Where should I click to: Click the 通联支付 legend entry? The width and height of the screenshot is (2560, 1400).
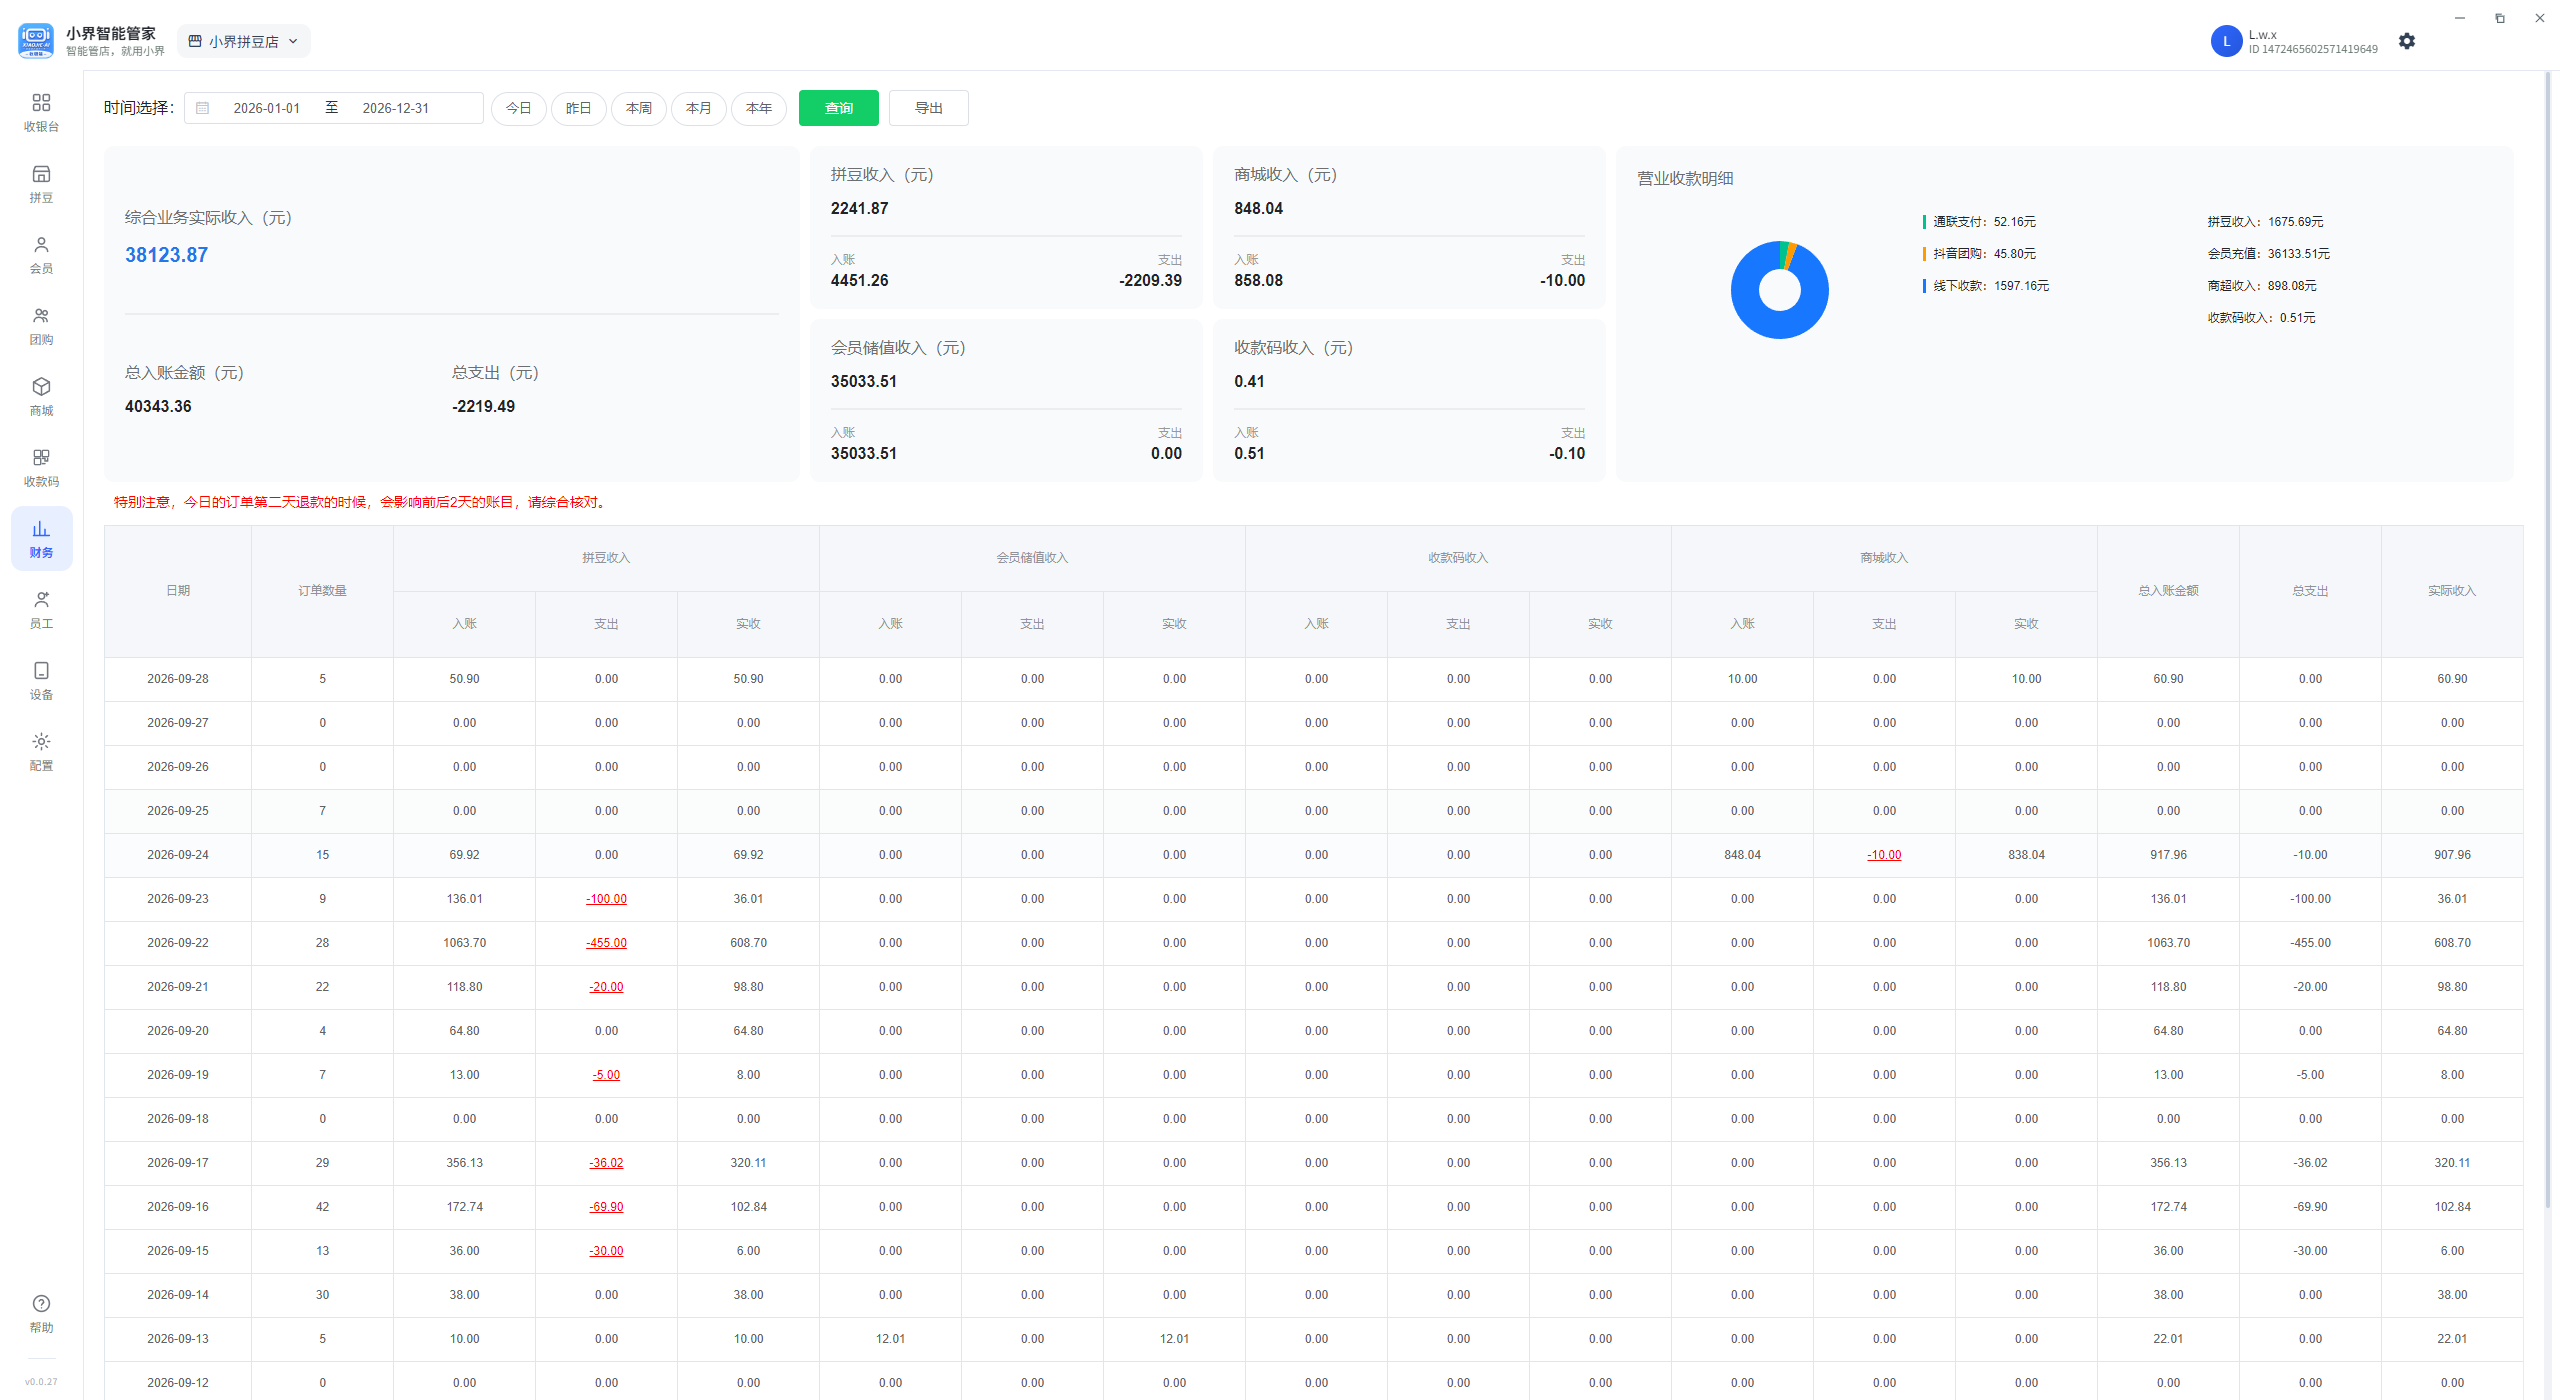(x=1979, y=222)
